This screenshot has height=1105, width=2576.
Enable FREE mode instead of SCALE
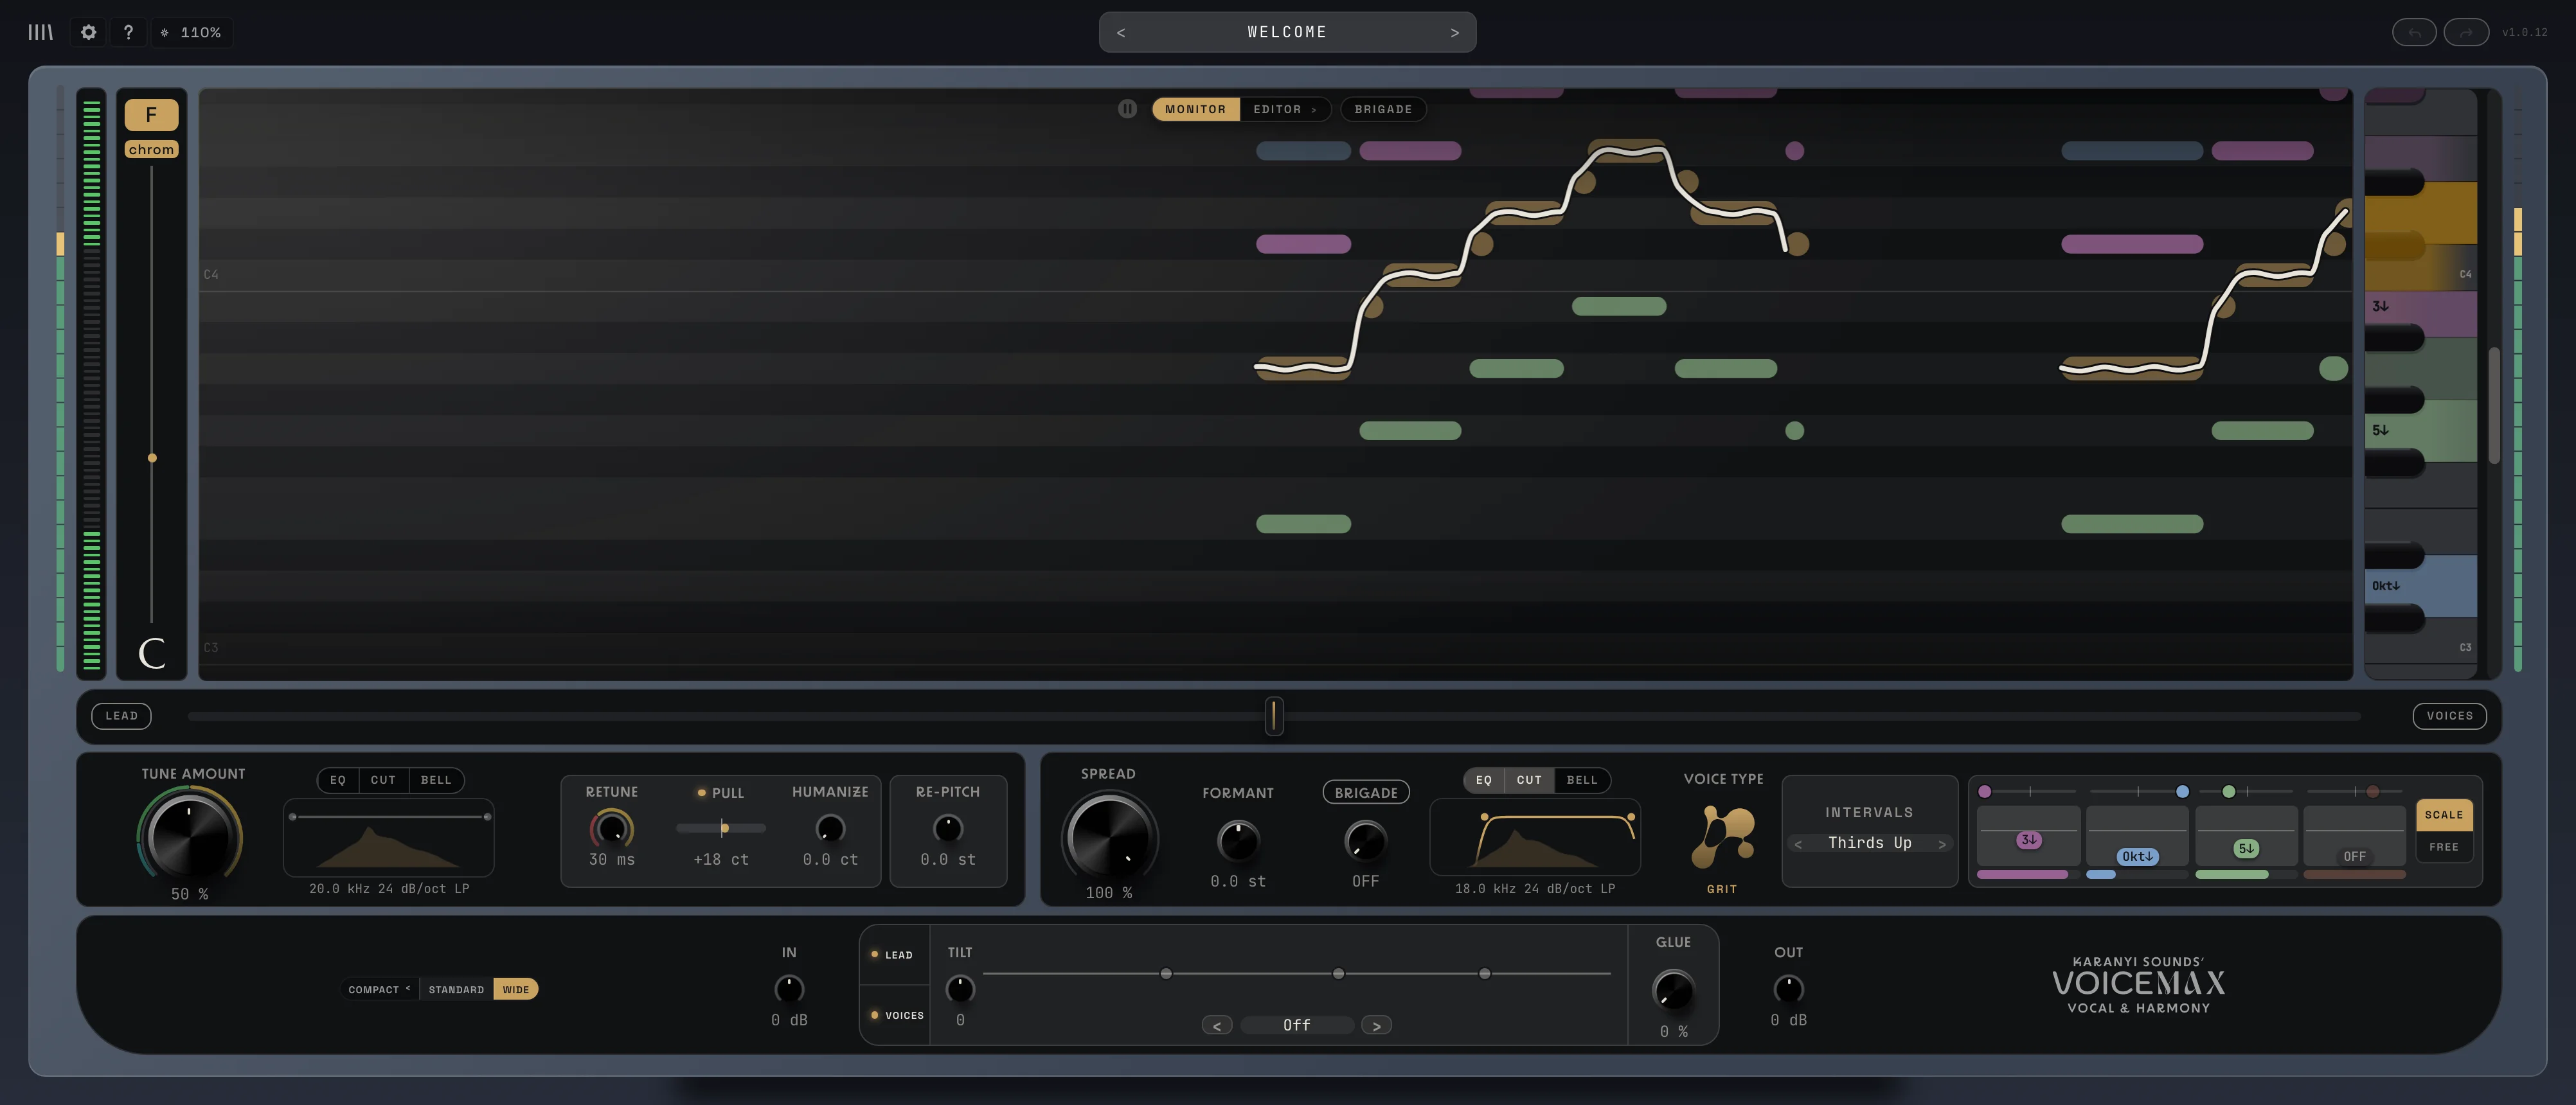[x=2443, y=847]
